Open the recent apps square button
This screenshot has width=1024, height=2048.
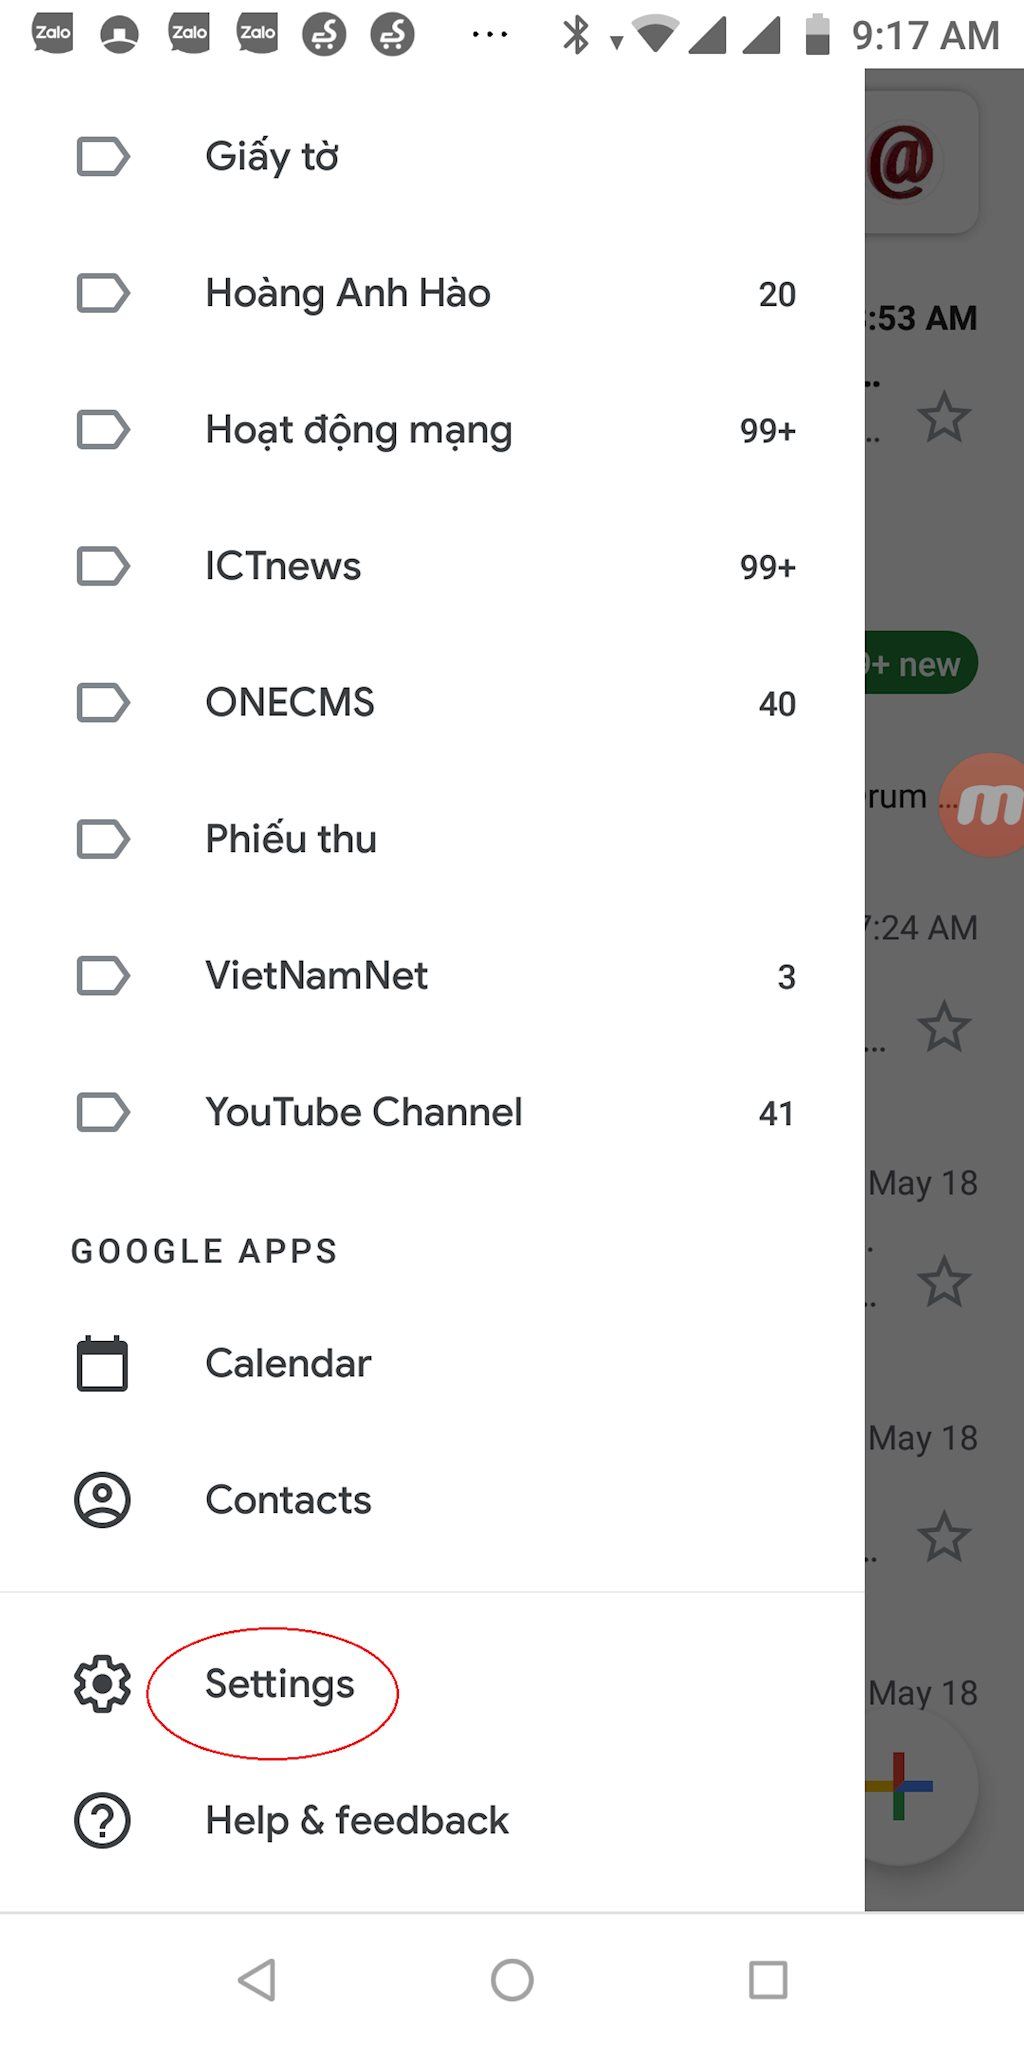(768, 1980)
